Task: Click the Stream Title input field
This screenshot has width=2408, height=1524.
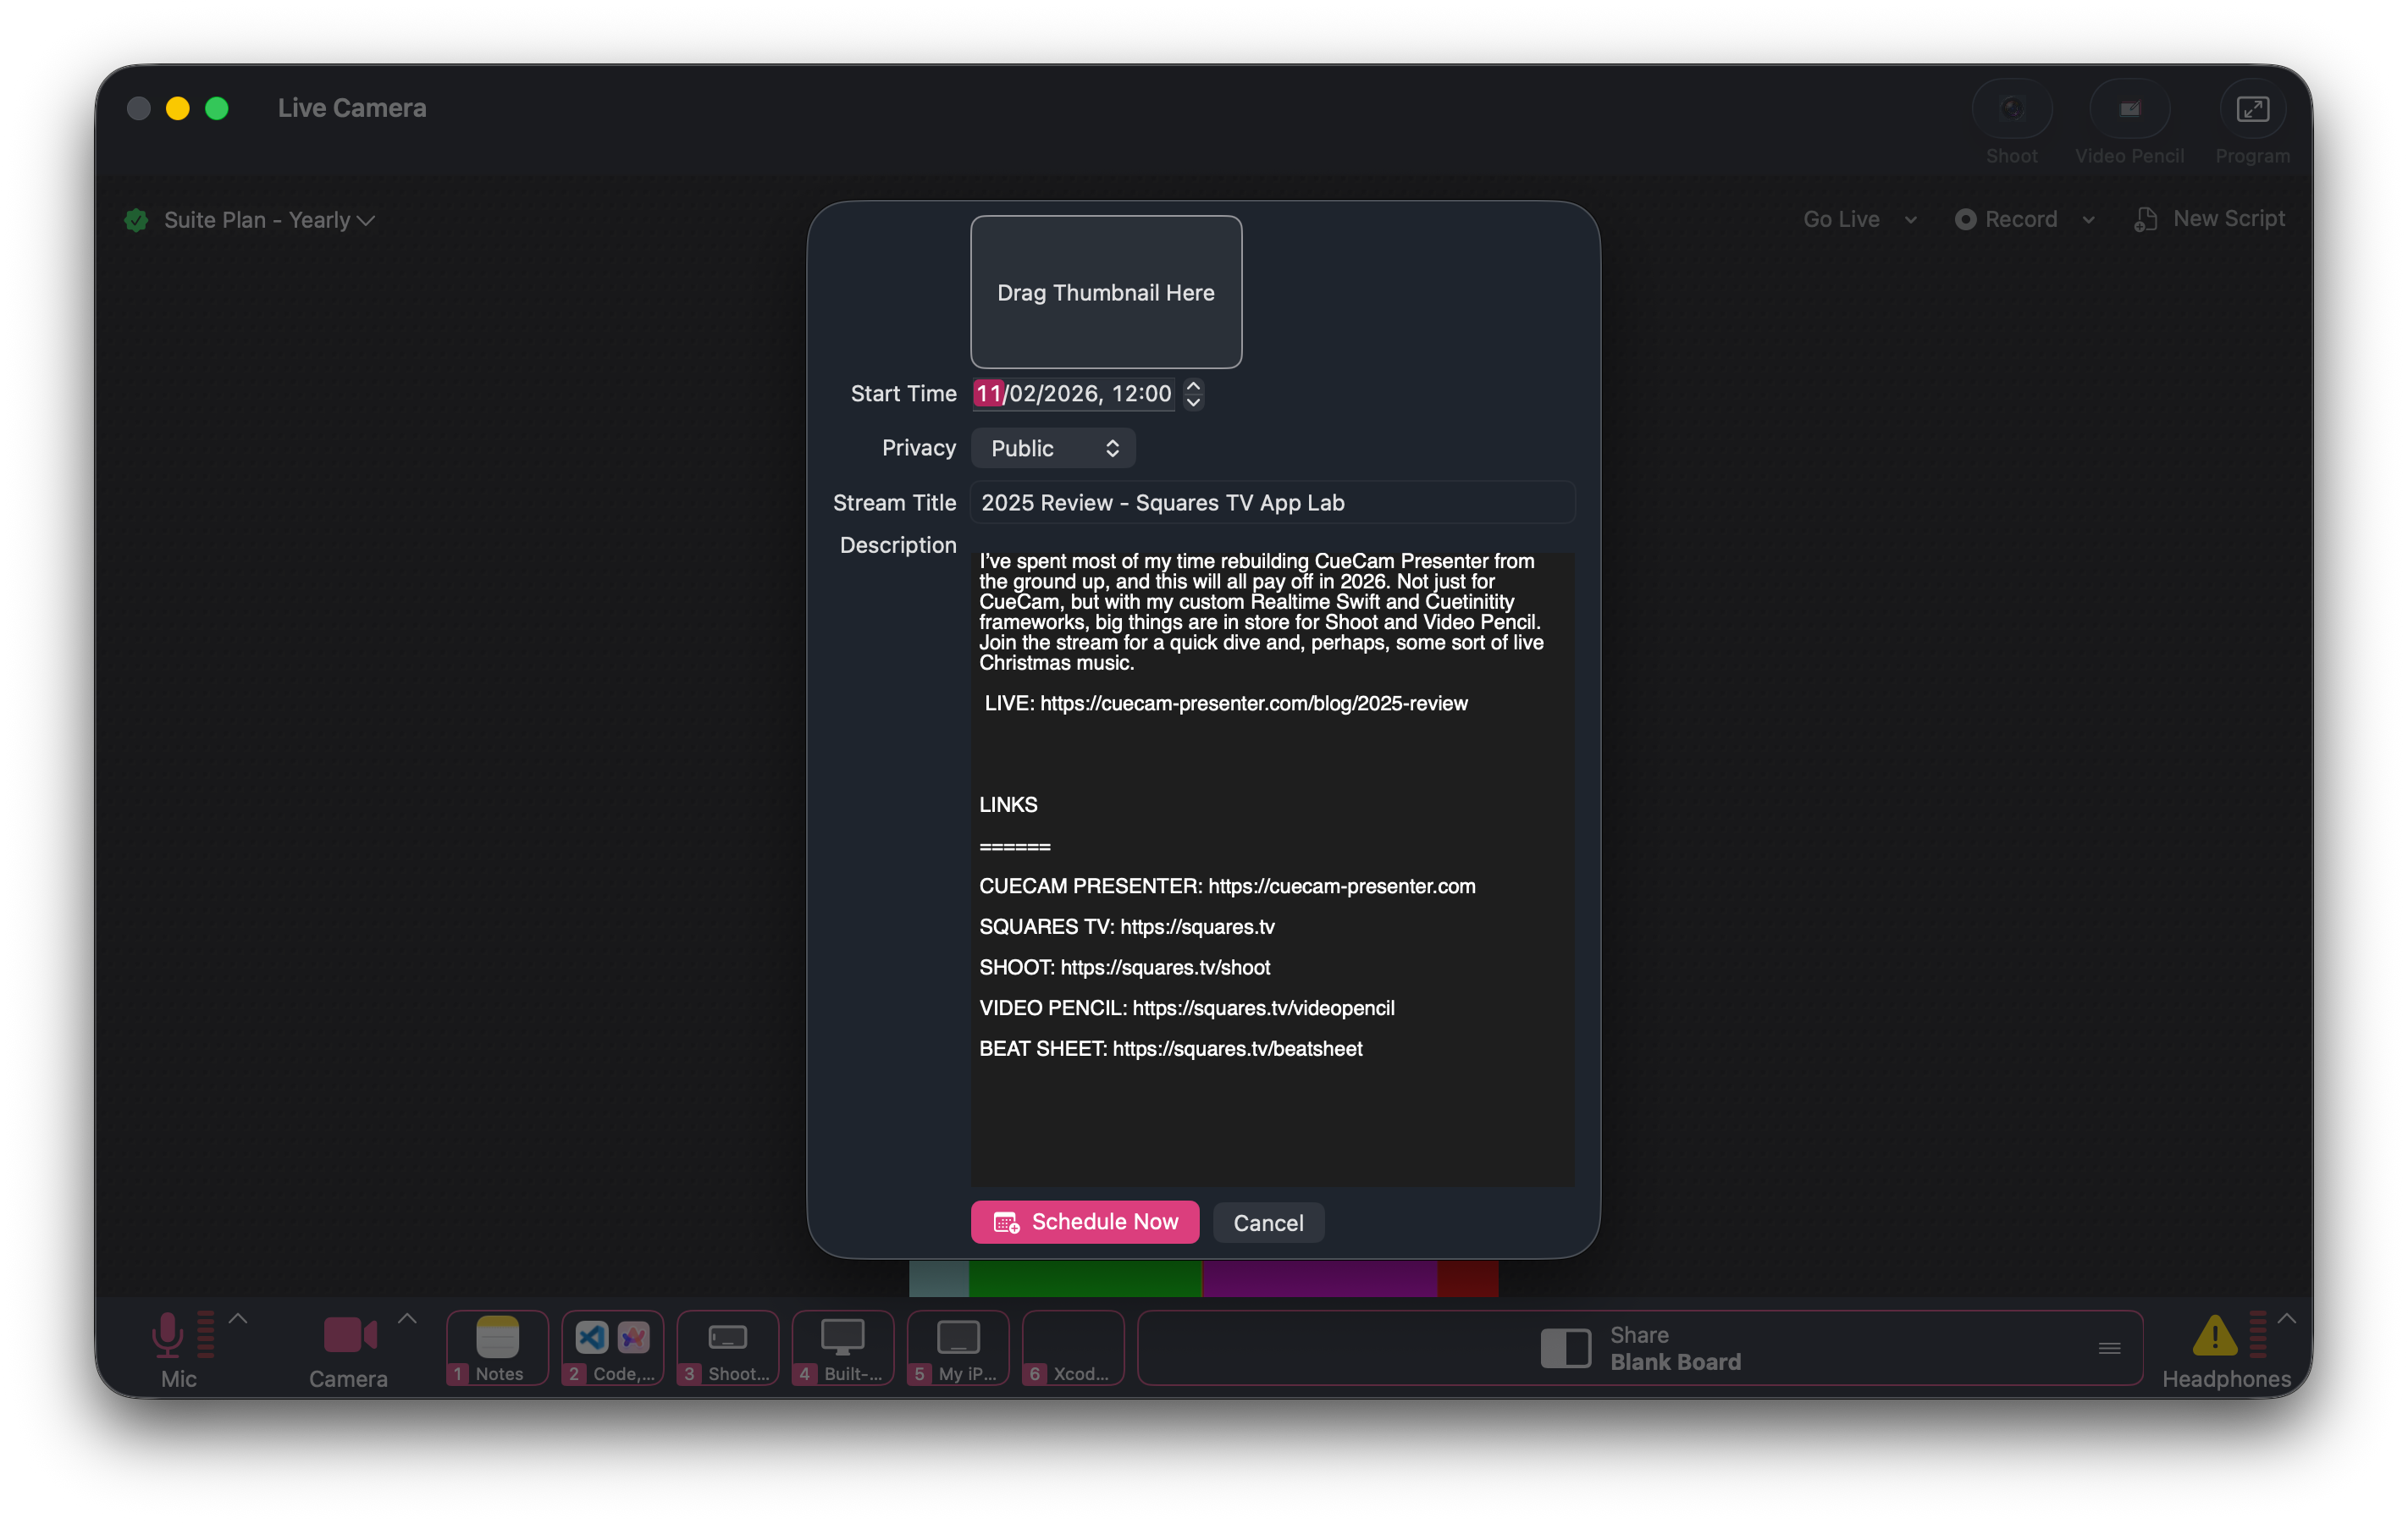Action: coord(1271,503)
